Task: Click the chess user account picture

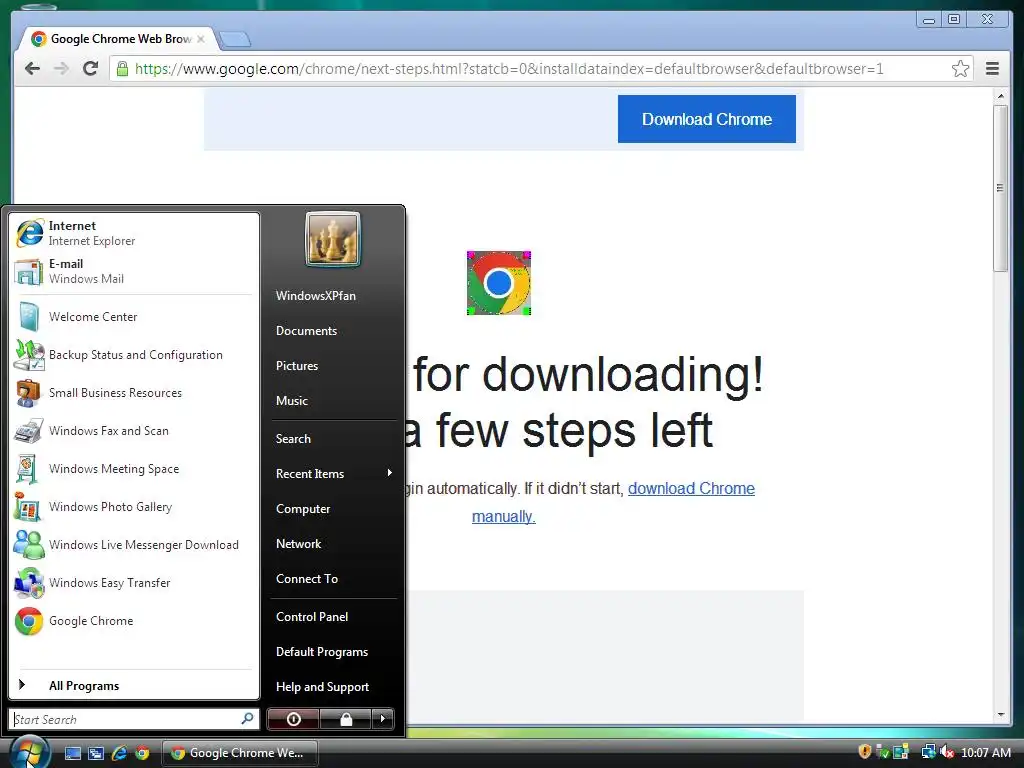Action: (333, 239)
